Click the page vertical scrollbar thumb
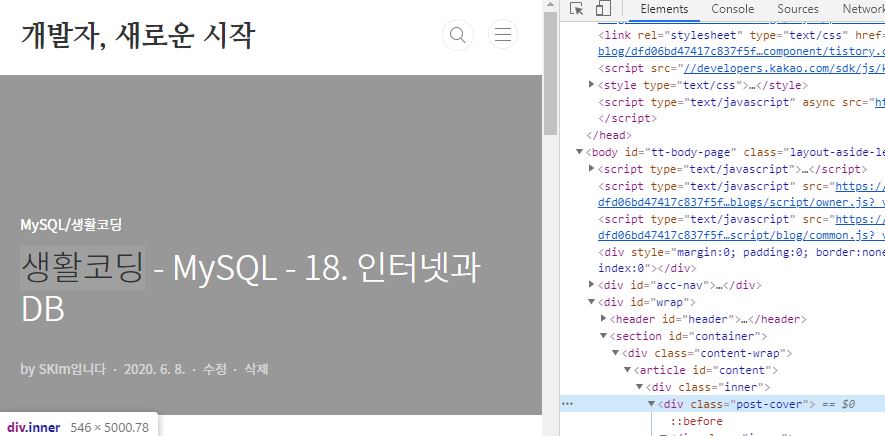The height and width of the screenshot is (436, 885). point(550,73)
